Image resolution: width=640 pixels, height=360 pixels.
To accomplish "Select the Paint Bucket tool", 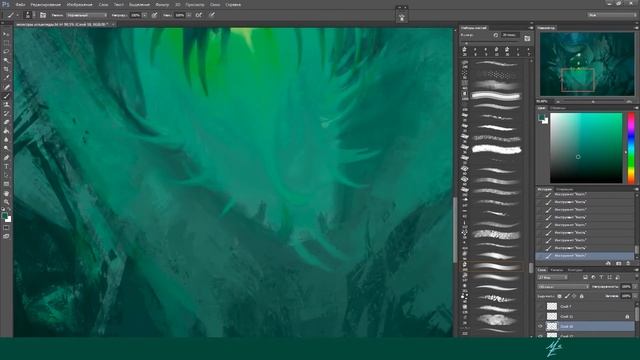I will pyautogui.click(x=6, y=131).
